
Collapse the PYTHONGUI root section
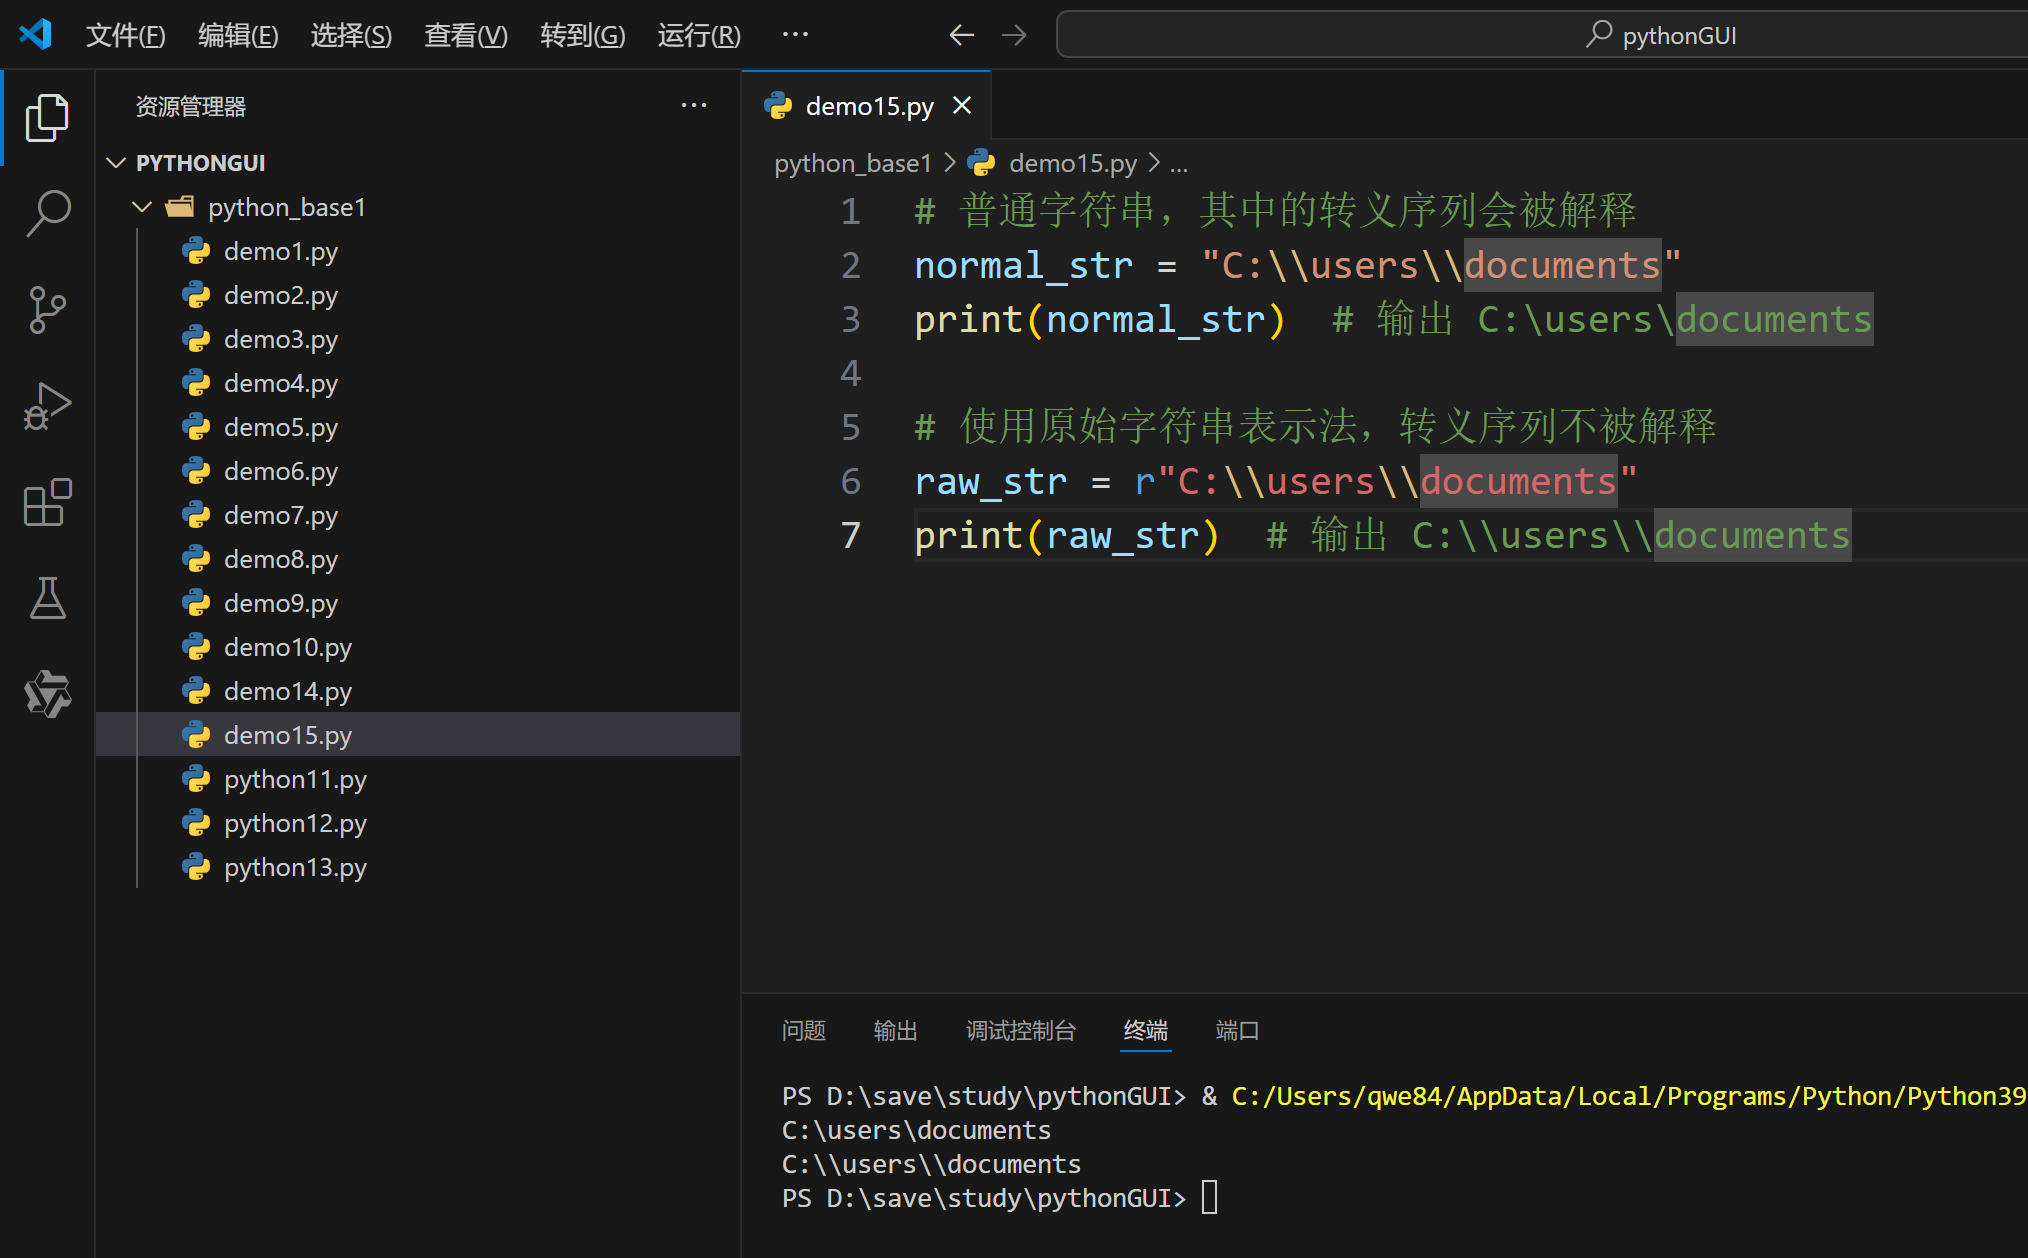point(117,163)
